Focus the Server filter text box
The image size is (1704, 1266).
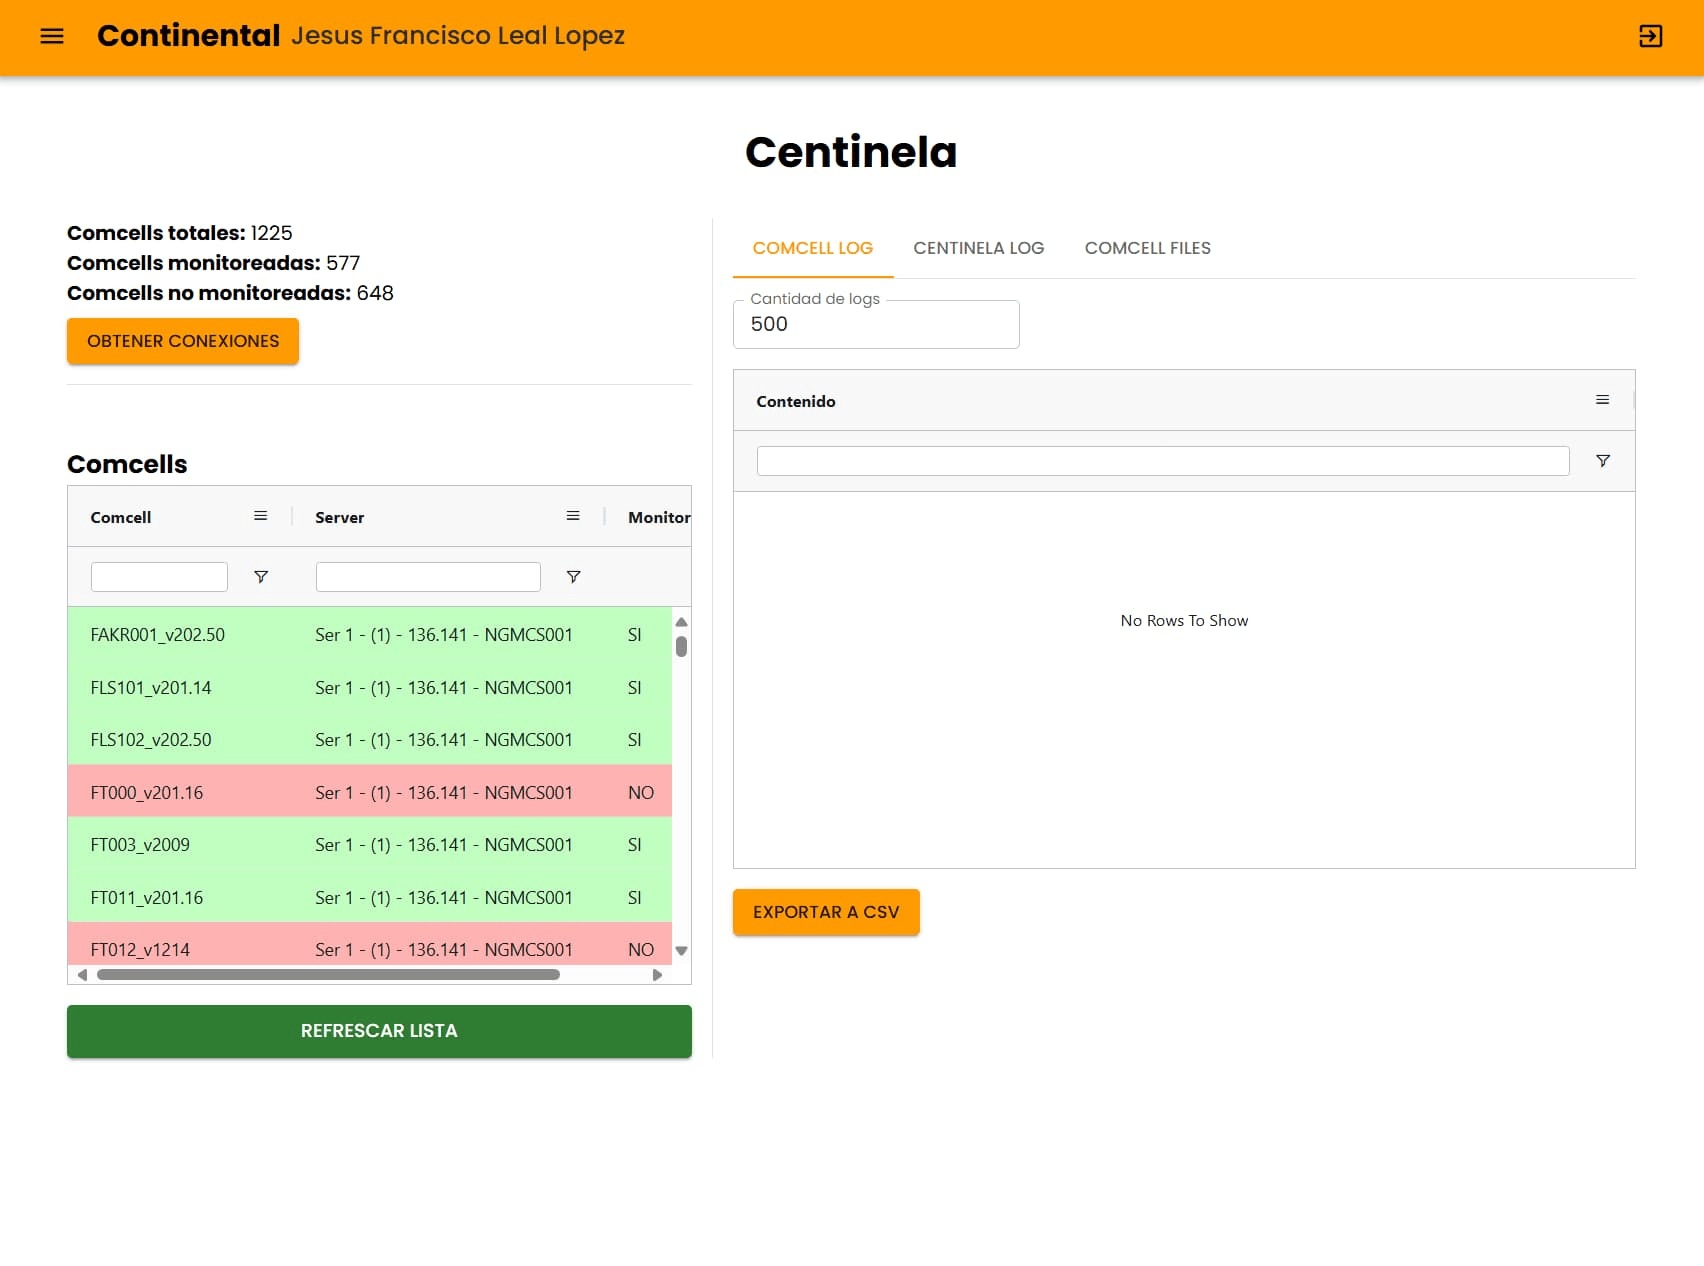428,577
